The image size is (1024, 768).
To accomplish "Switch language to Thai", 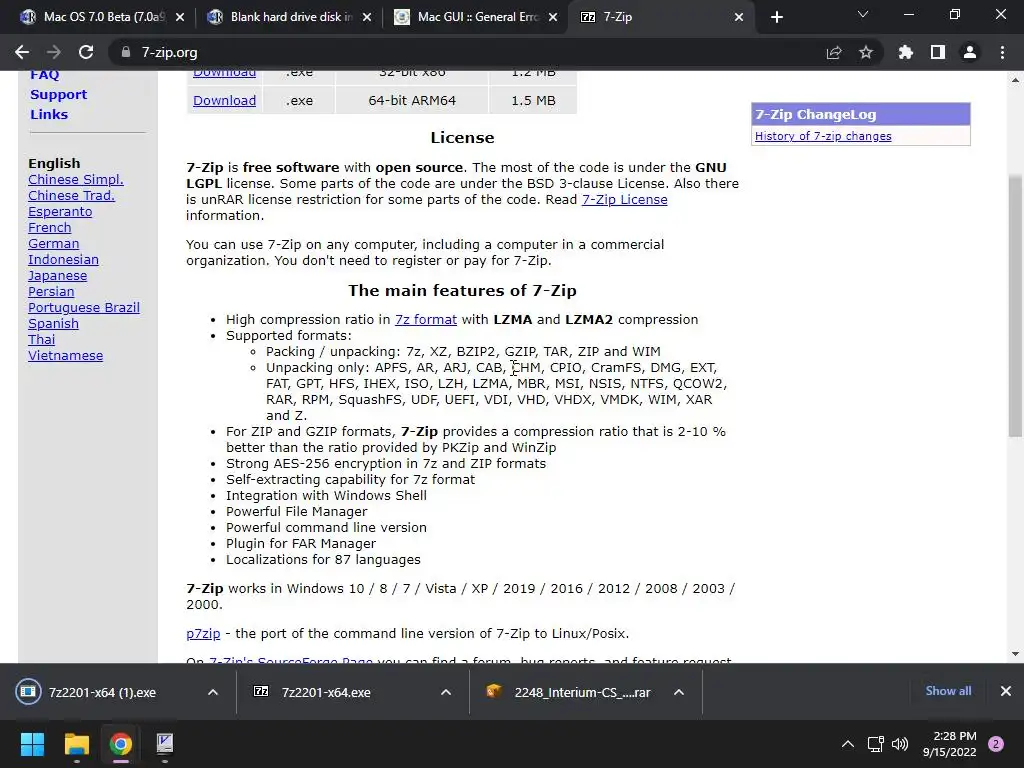I will pyautogui.click(x=42, y=340).
